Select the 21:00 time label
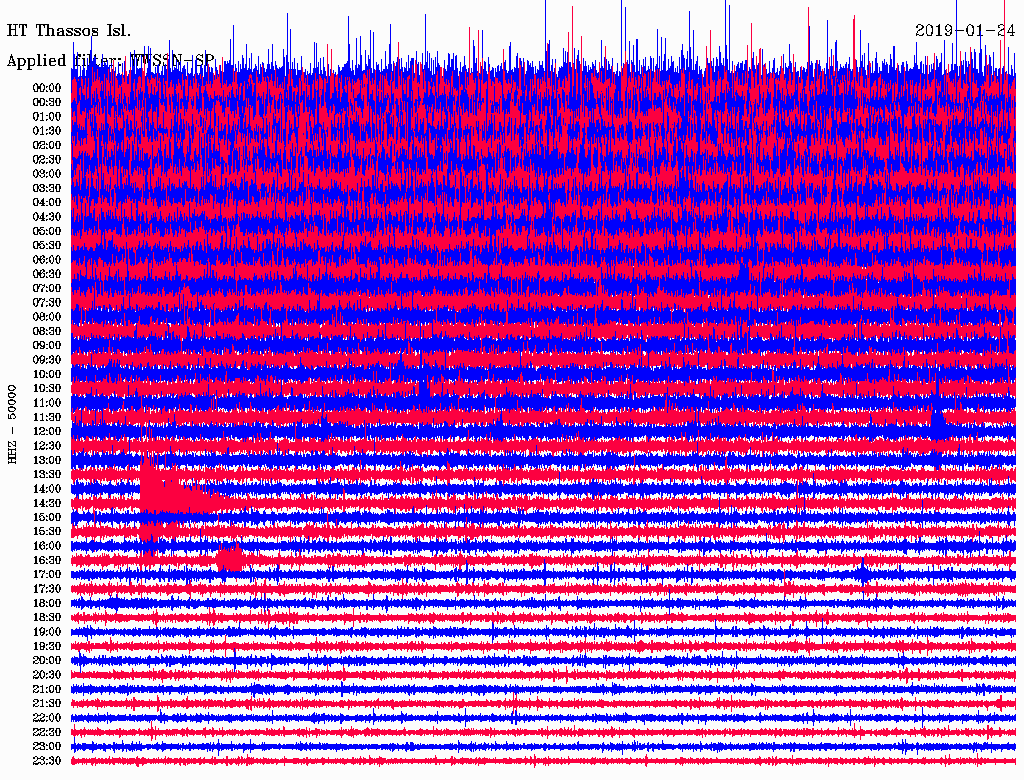Viewport: 1024px width, 780px height. coord(47,689)
